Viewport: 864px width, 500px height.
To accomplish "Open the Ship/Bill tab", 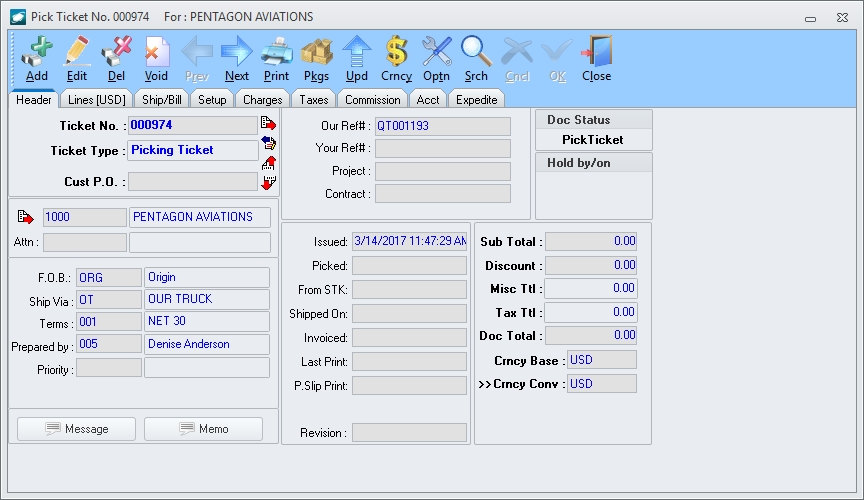I will pyautogui.click(x=161, y=100).
